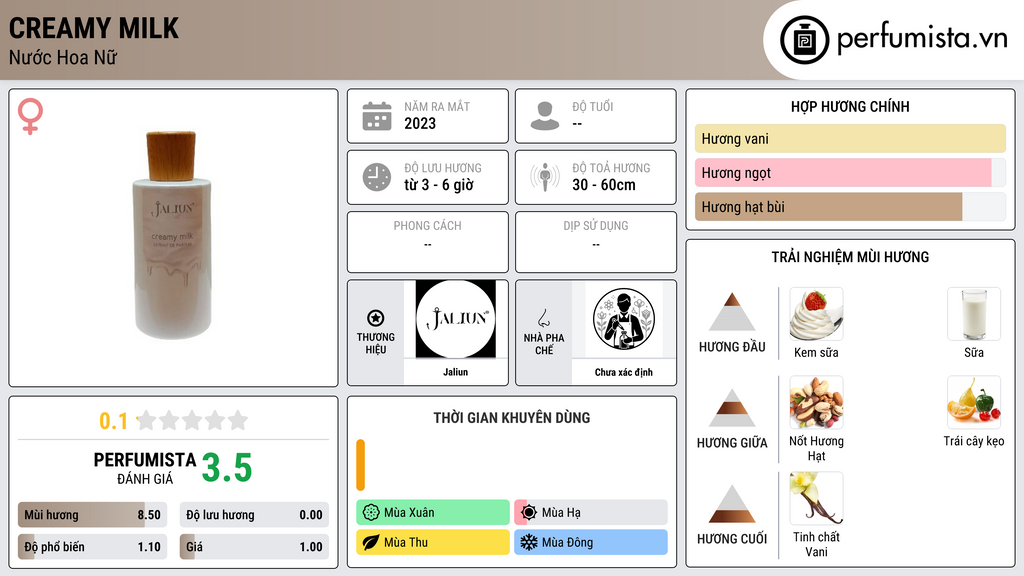Click the five-star rating row
Viewport: 1024px width, 576px height.
[192, 421]
